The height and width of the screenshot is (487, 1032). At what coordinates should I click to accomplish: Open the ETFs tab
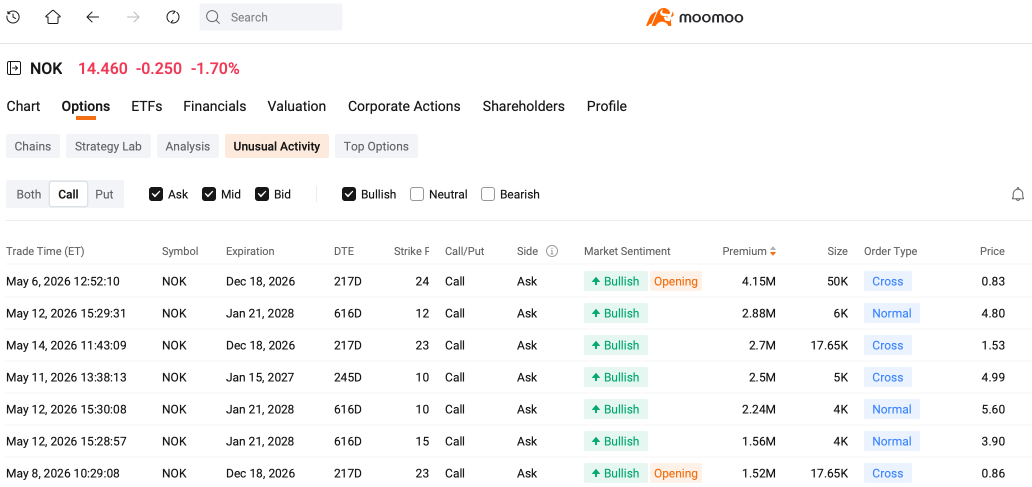(x=147, y=106)
